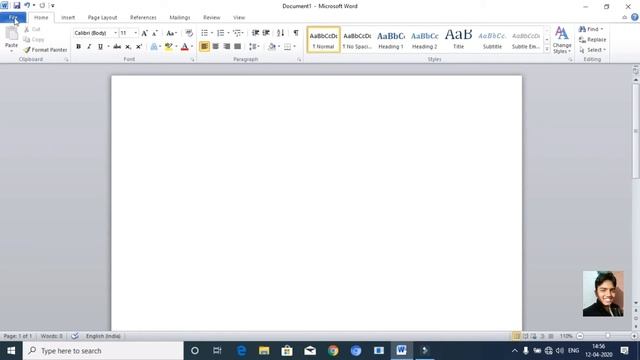Open the font size dropdown showing 11
Viewport: 640px width, 360px height.
(x=136, y=33)
